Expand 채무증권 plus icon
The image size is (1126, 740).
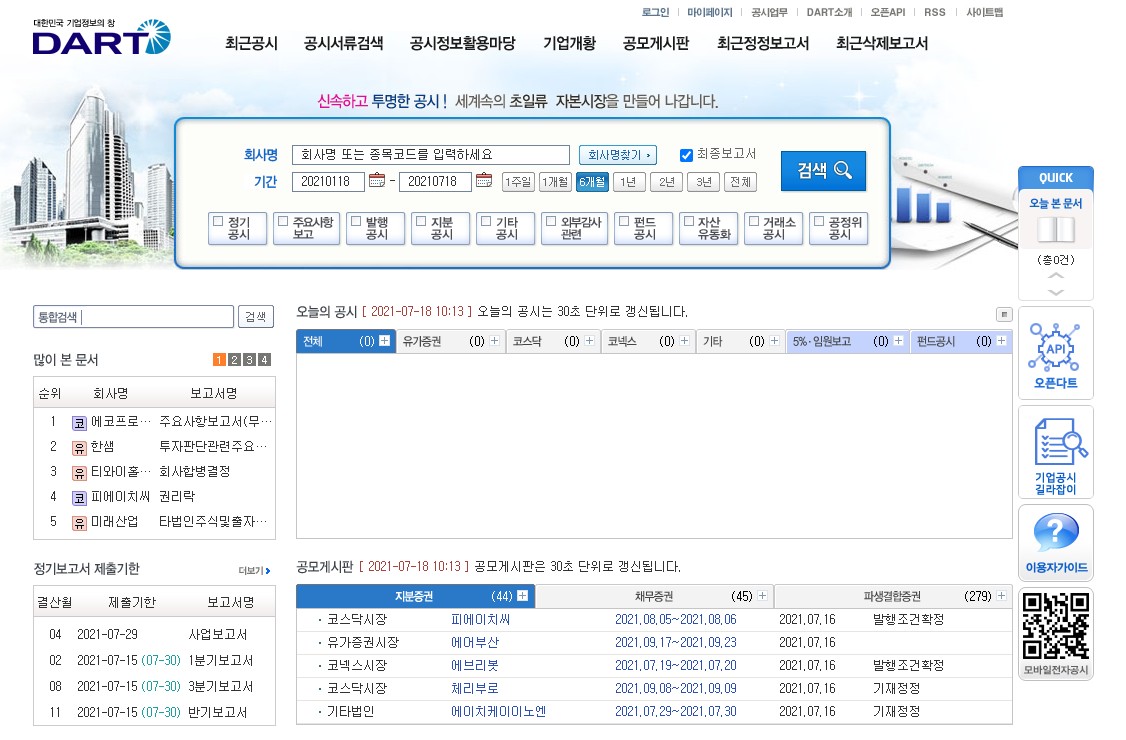(762, 596)
